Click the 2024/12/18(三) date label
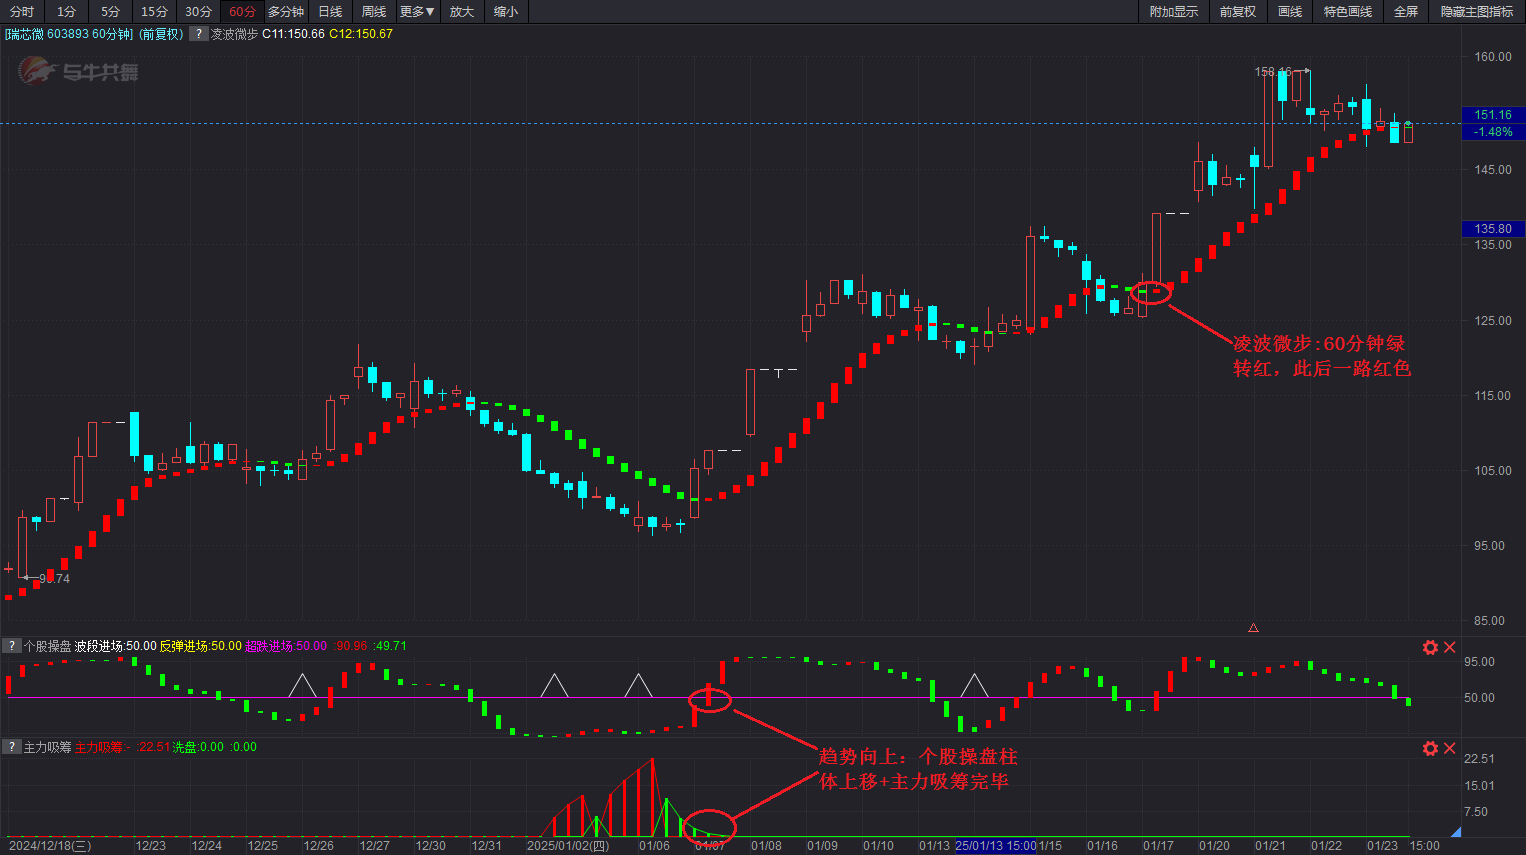 [x=50, y=846]
